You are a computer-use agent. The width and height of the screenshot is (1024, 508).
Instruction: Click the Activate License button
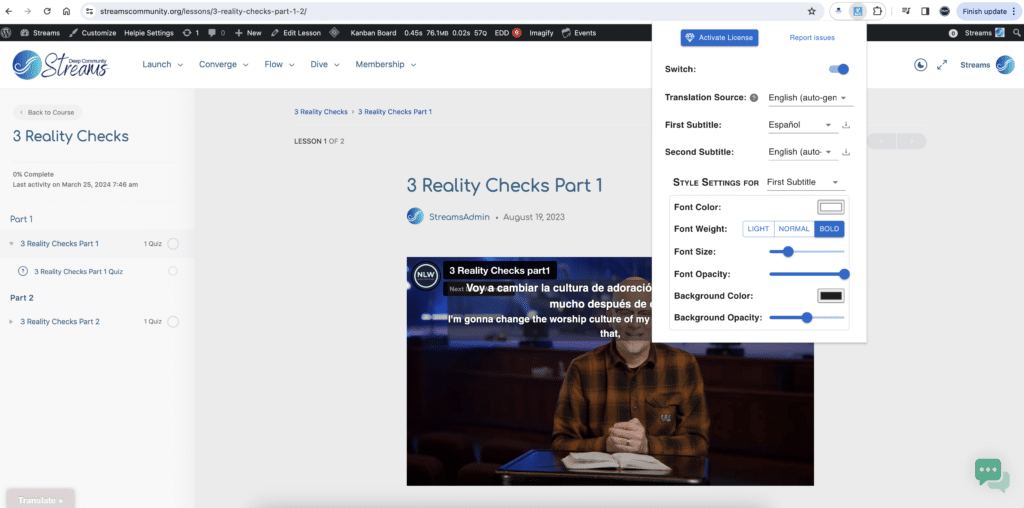coord(719,38)
